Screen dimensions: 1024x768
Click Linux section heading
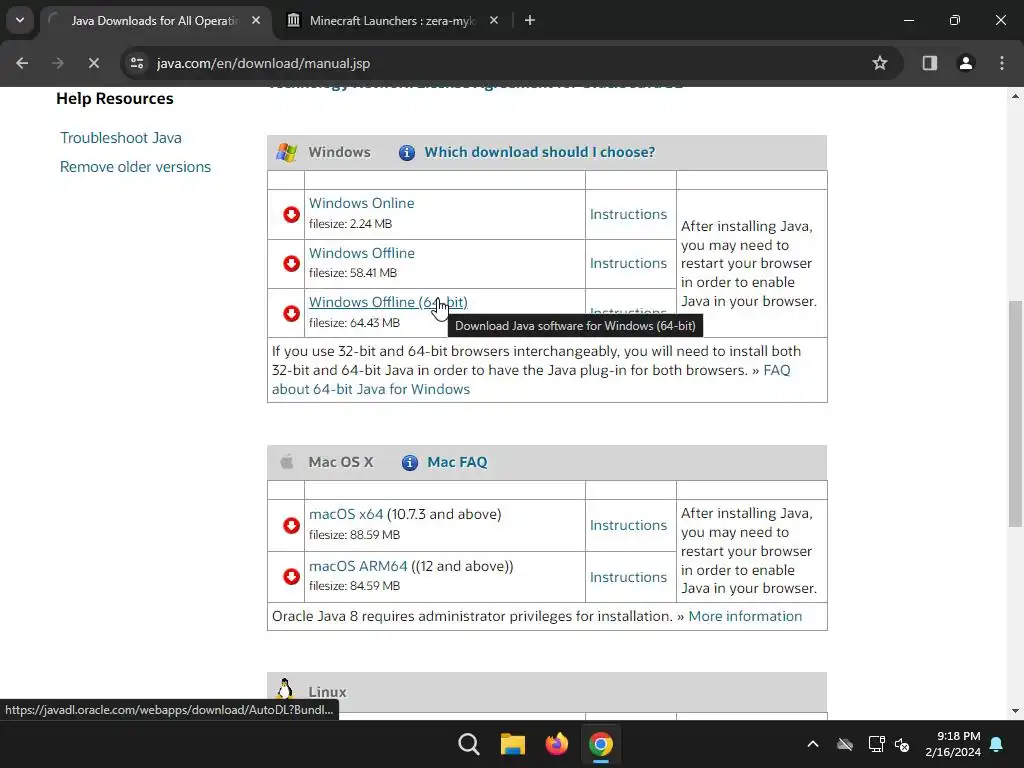327,692
